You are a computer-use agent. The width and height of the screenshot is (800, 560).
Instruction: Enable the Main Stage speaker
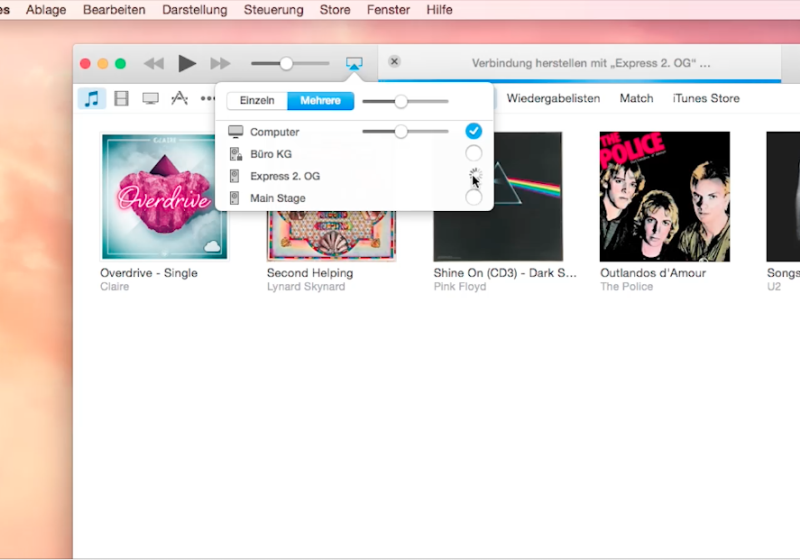pyautogui.click(x=474, y=197)
